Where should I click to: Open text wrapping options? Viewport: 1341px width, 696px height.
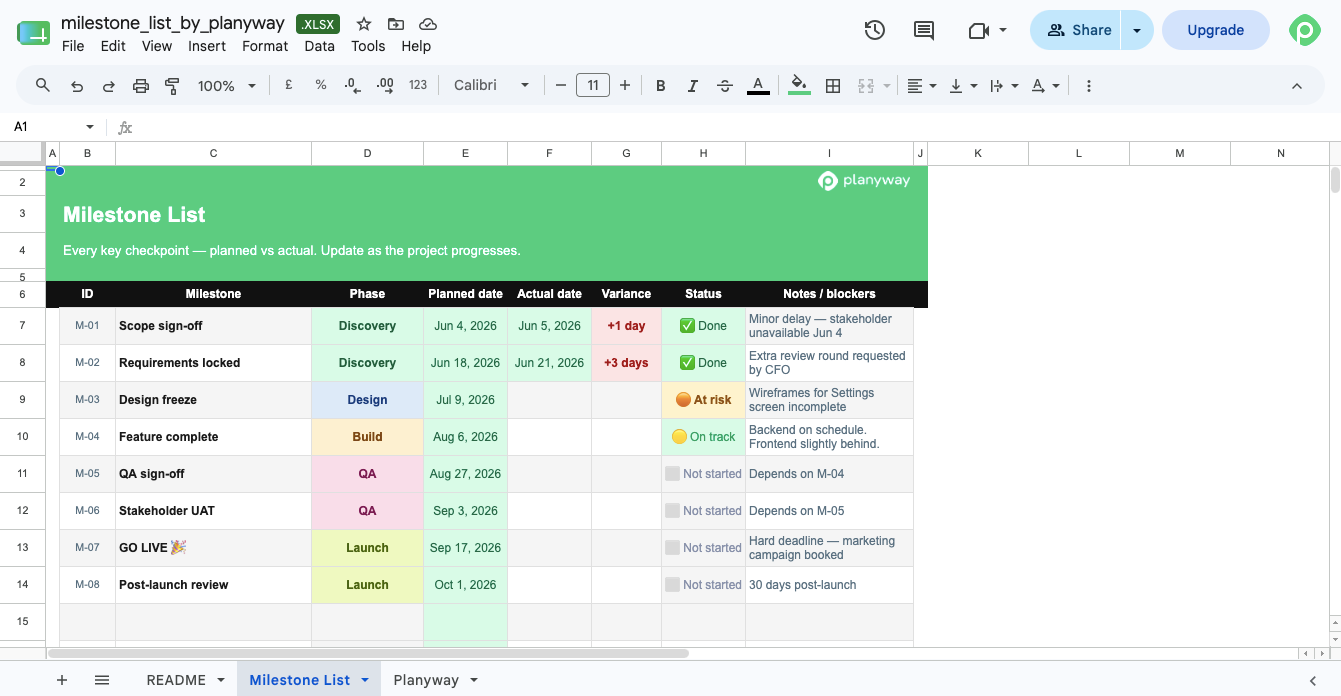pos(1004,86)
